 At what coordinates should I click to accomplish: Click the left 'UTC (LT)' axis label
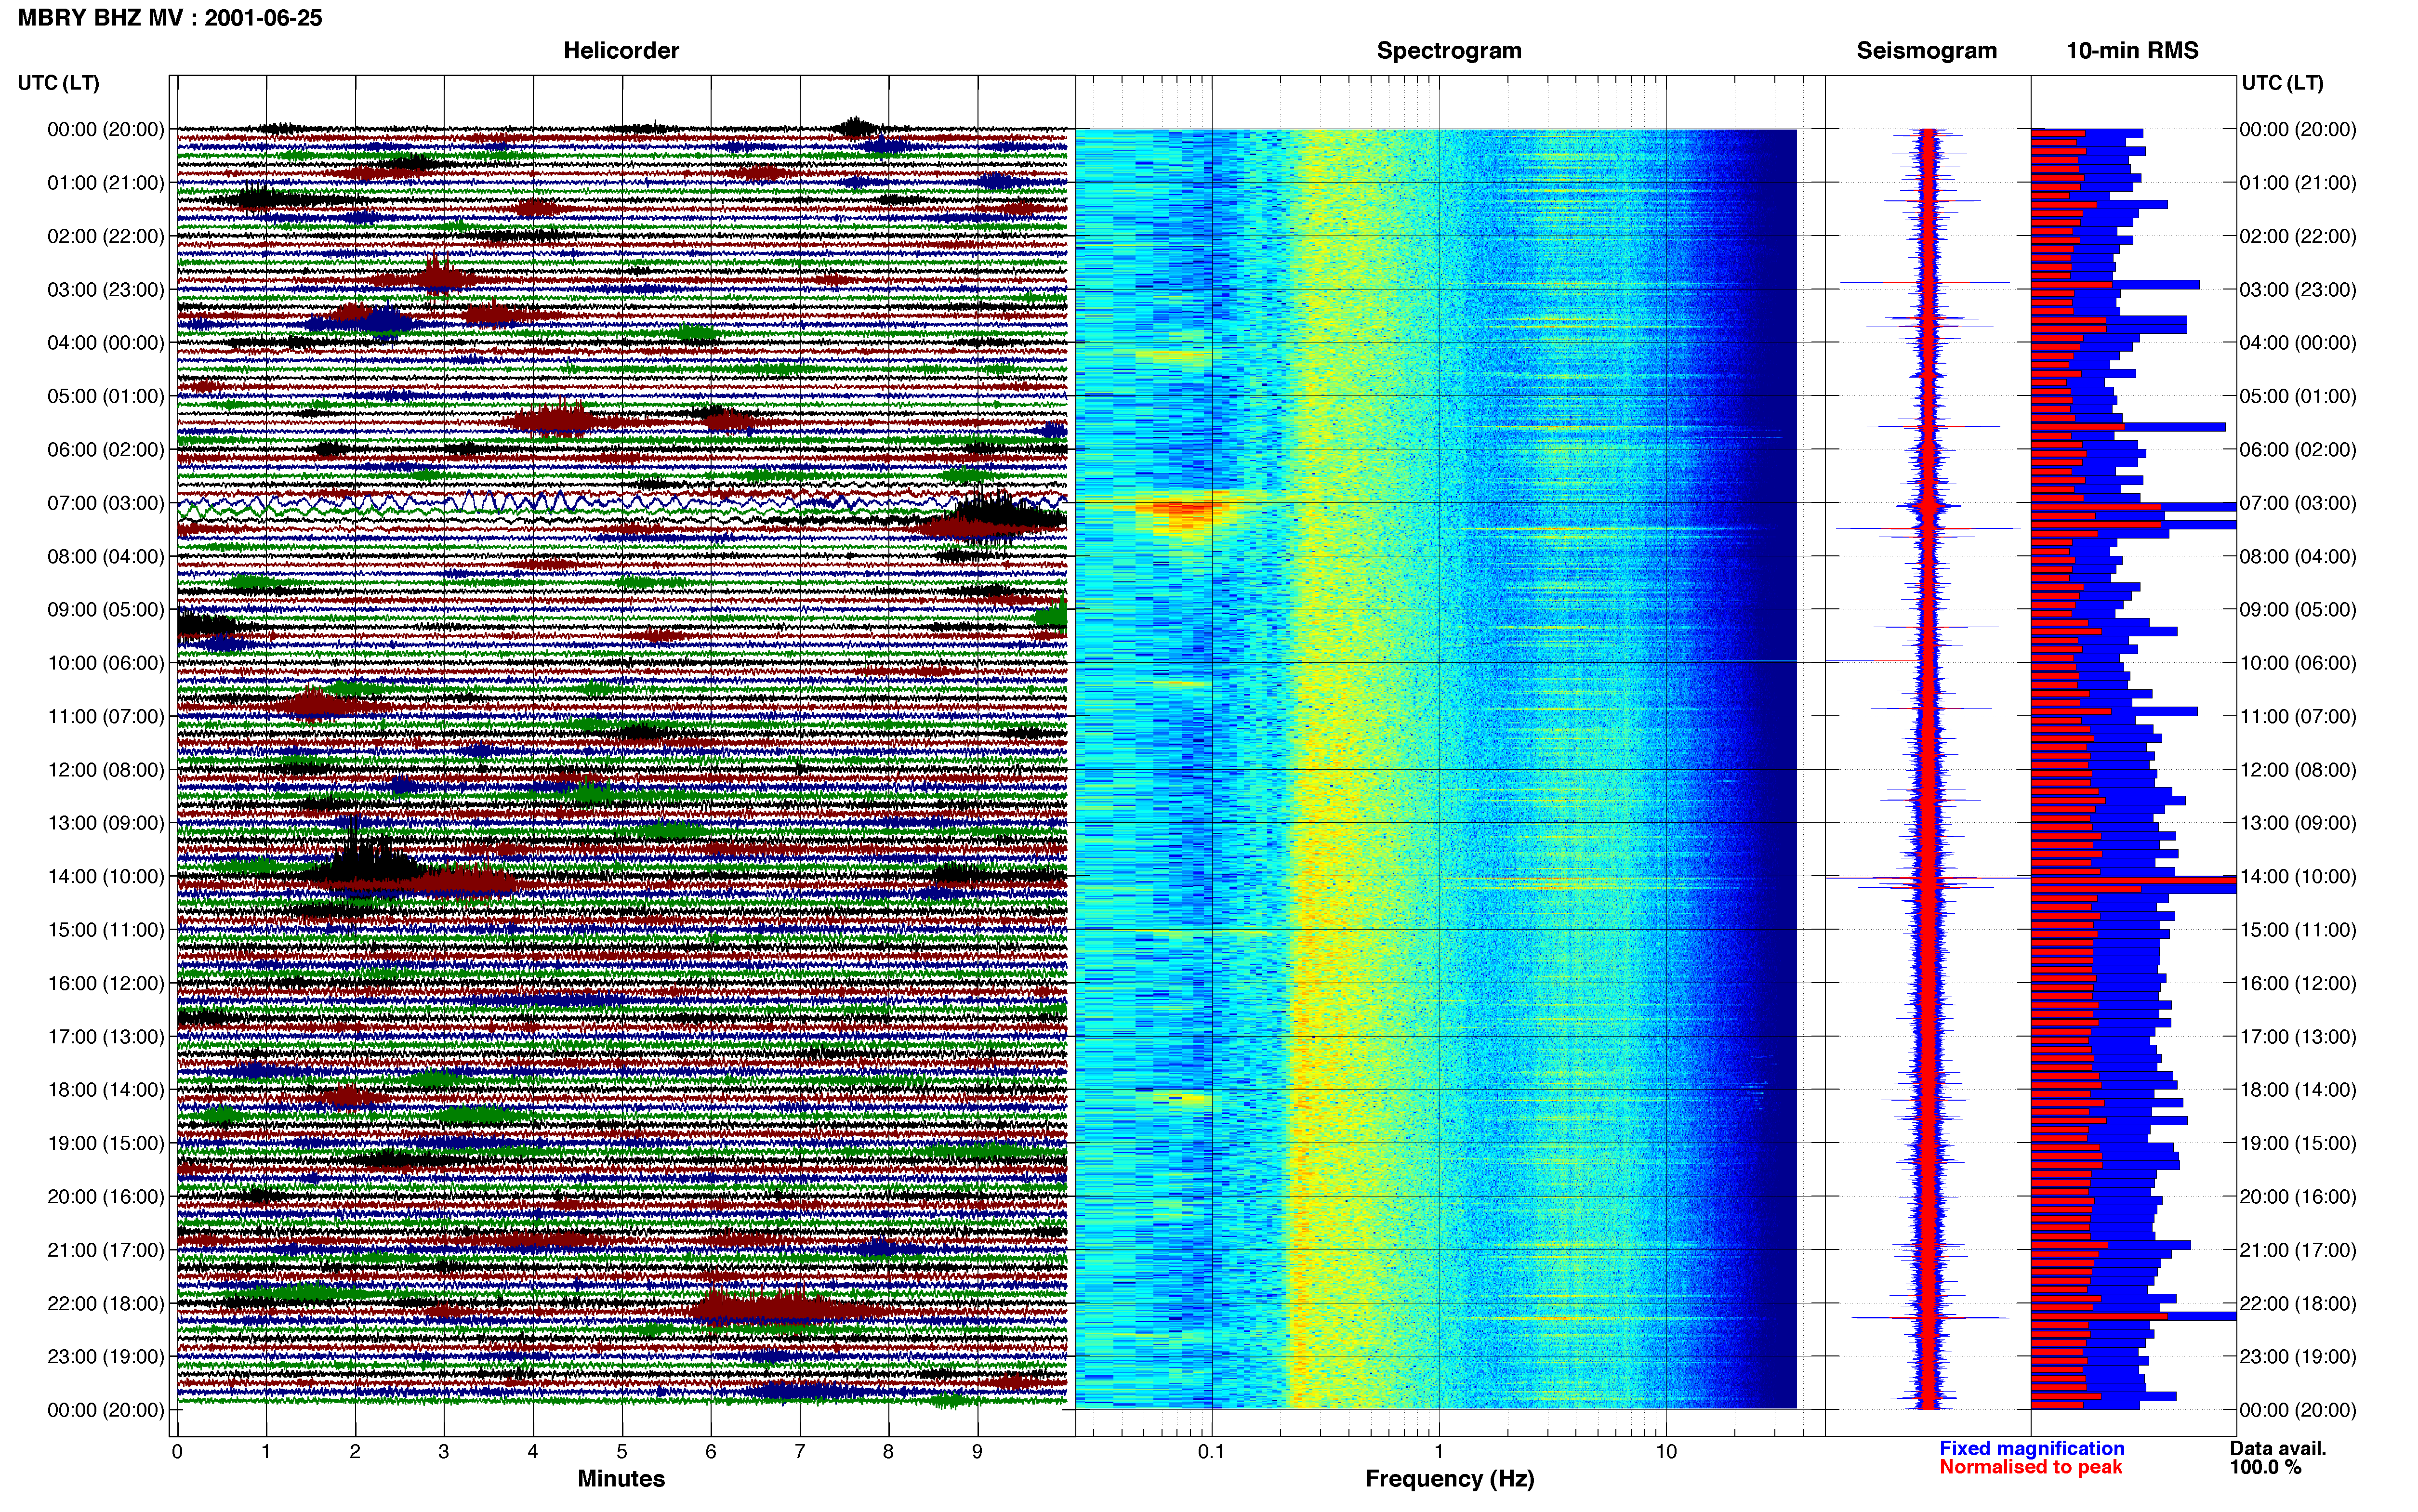pos(58,83)
